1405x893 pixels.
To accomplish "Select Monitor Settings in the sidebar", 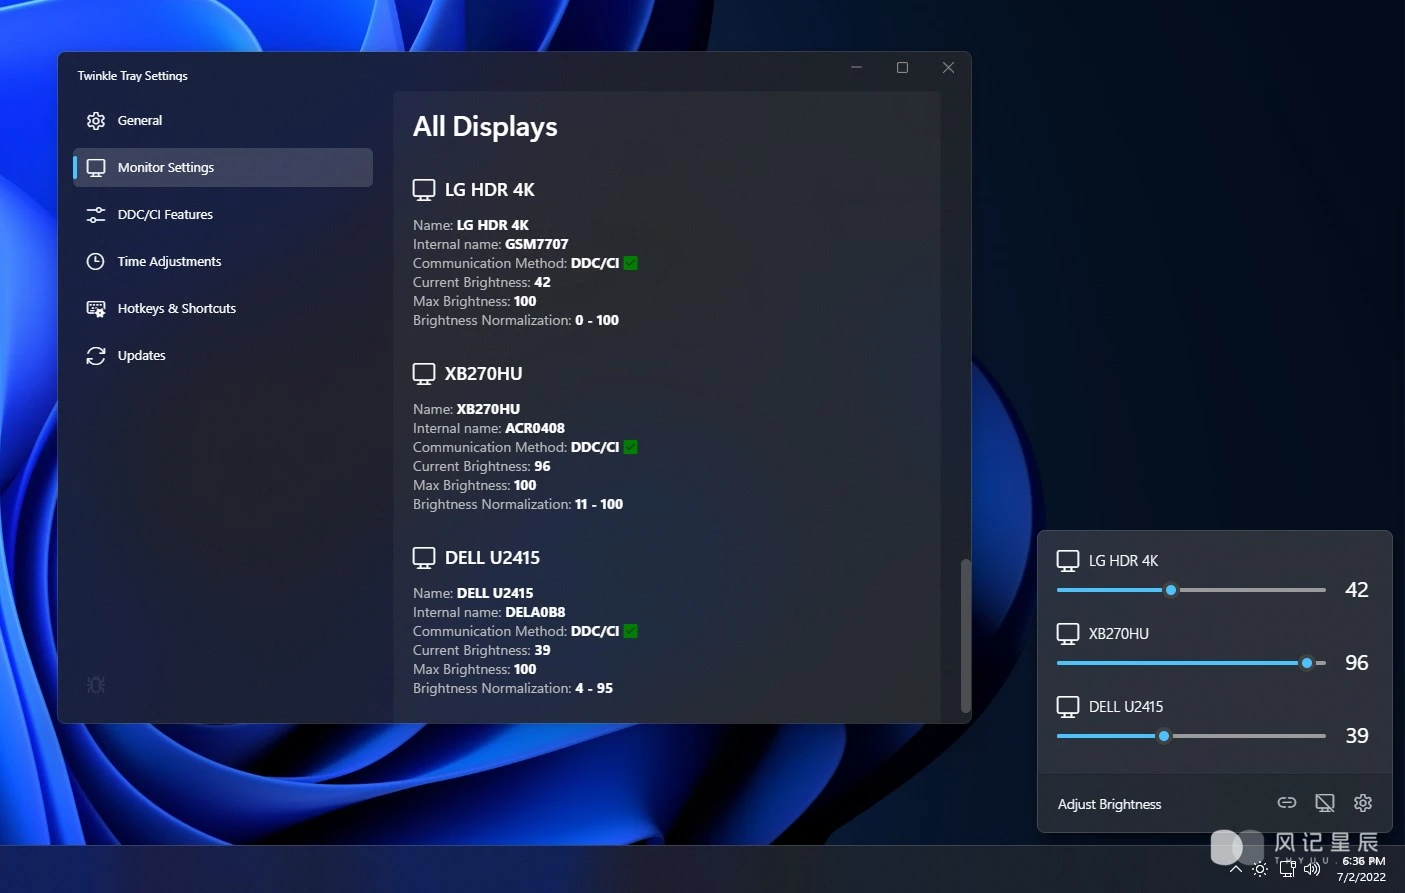I will (223, 168).
